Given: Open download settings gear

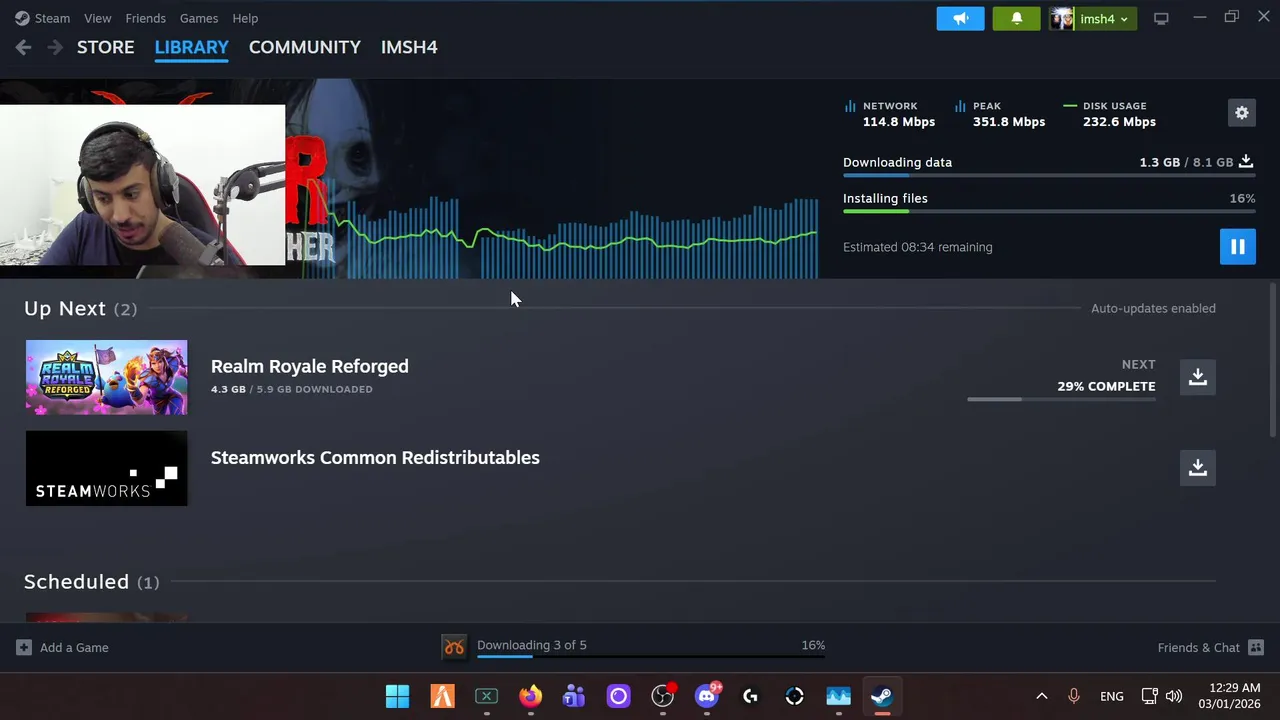Looking at the screenshot, I should pyautogui.click(x=1242, y=112).
